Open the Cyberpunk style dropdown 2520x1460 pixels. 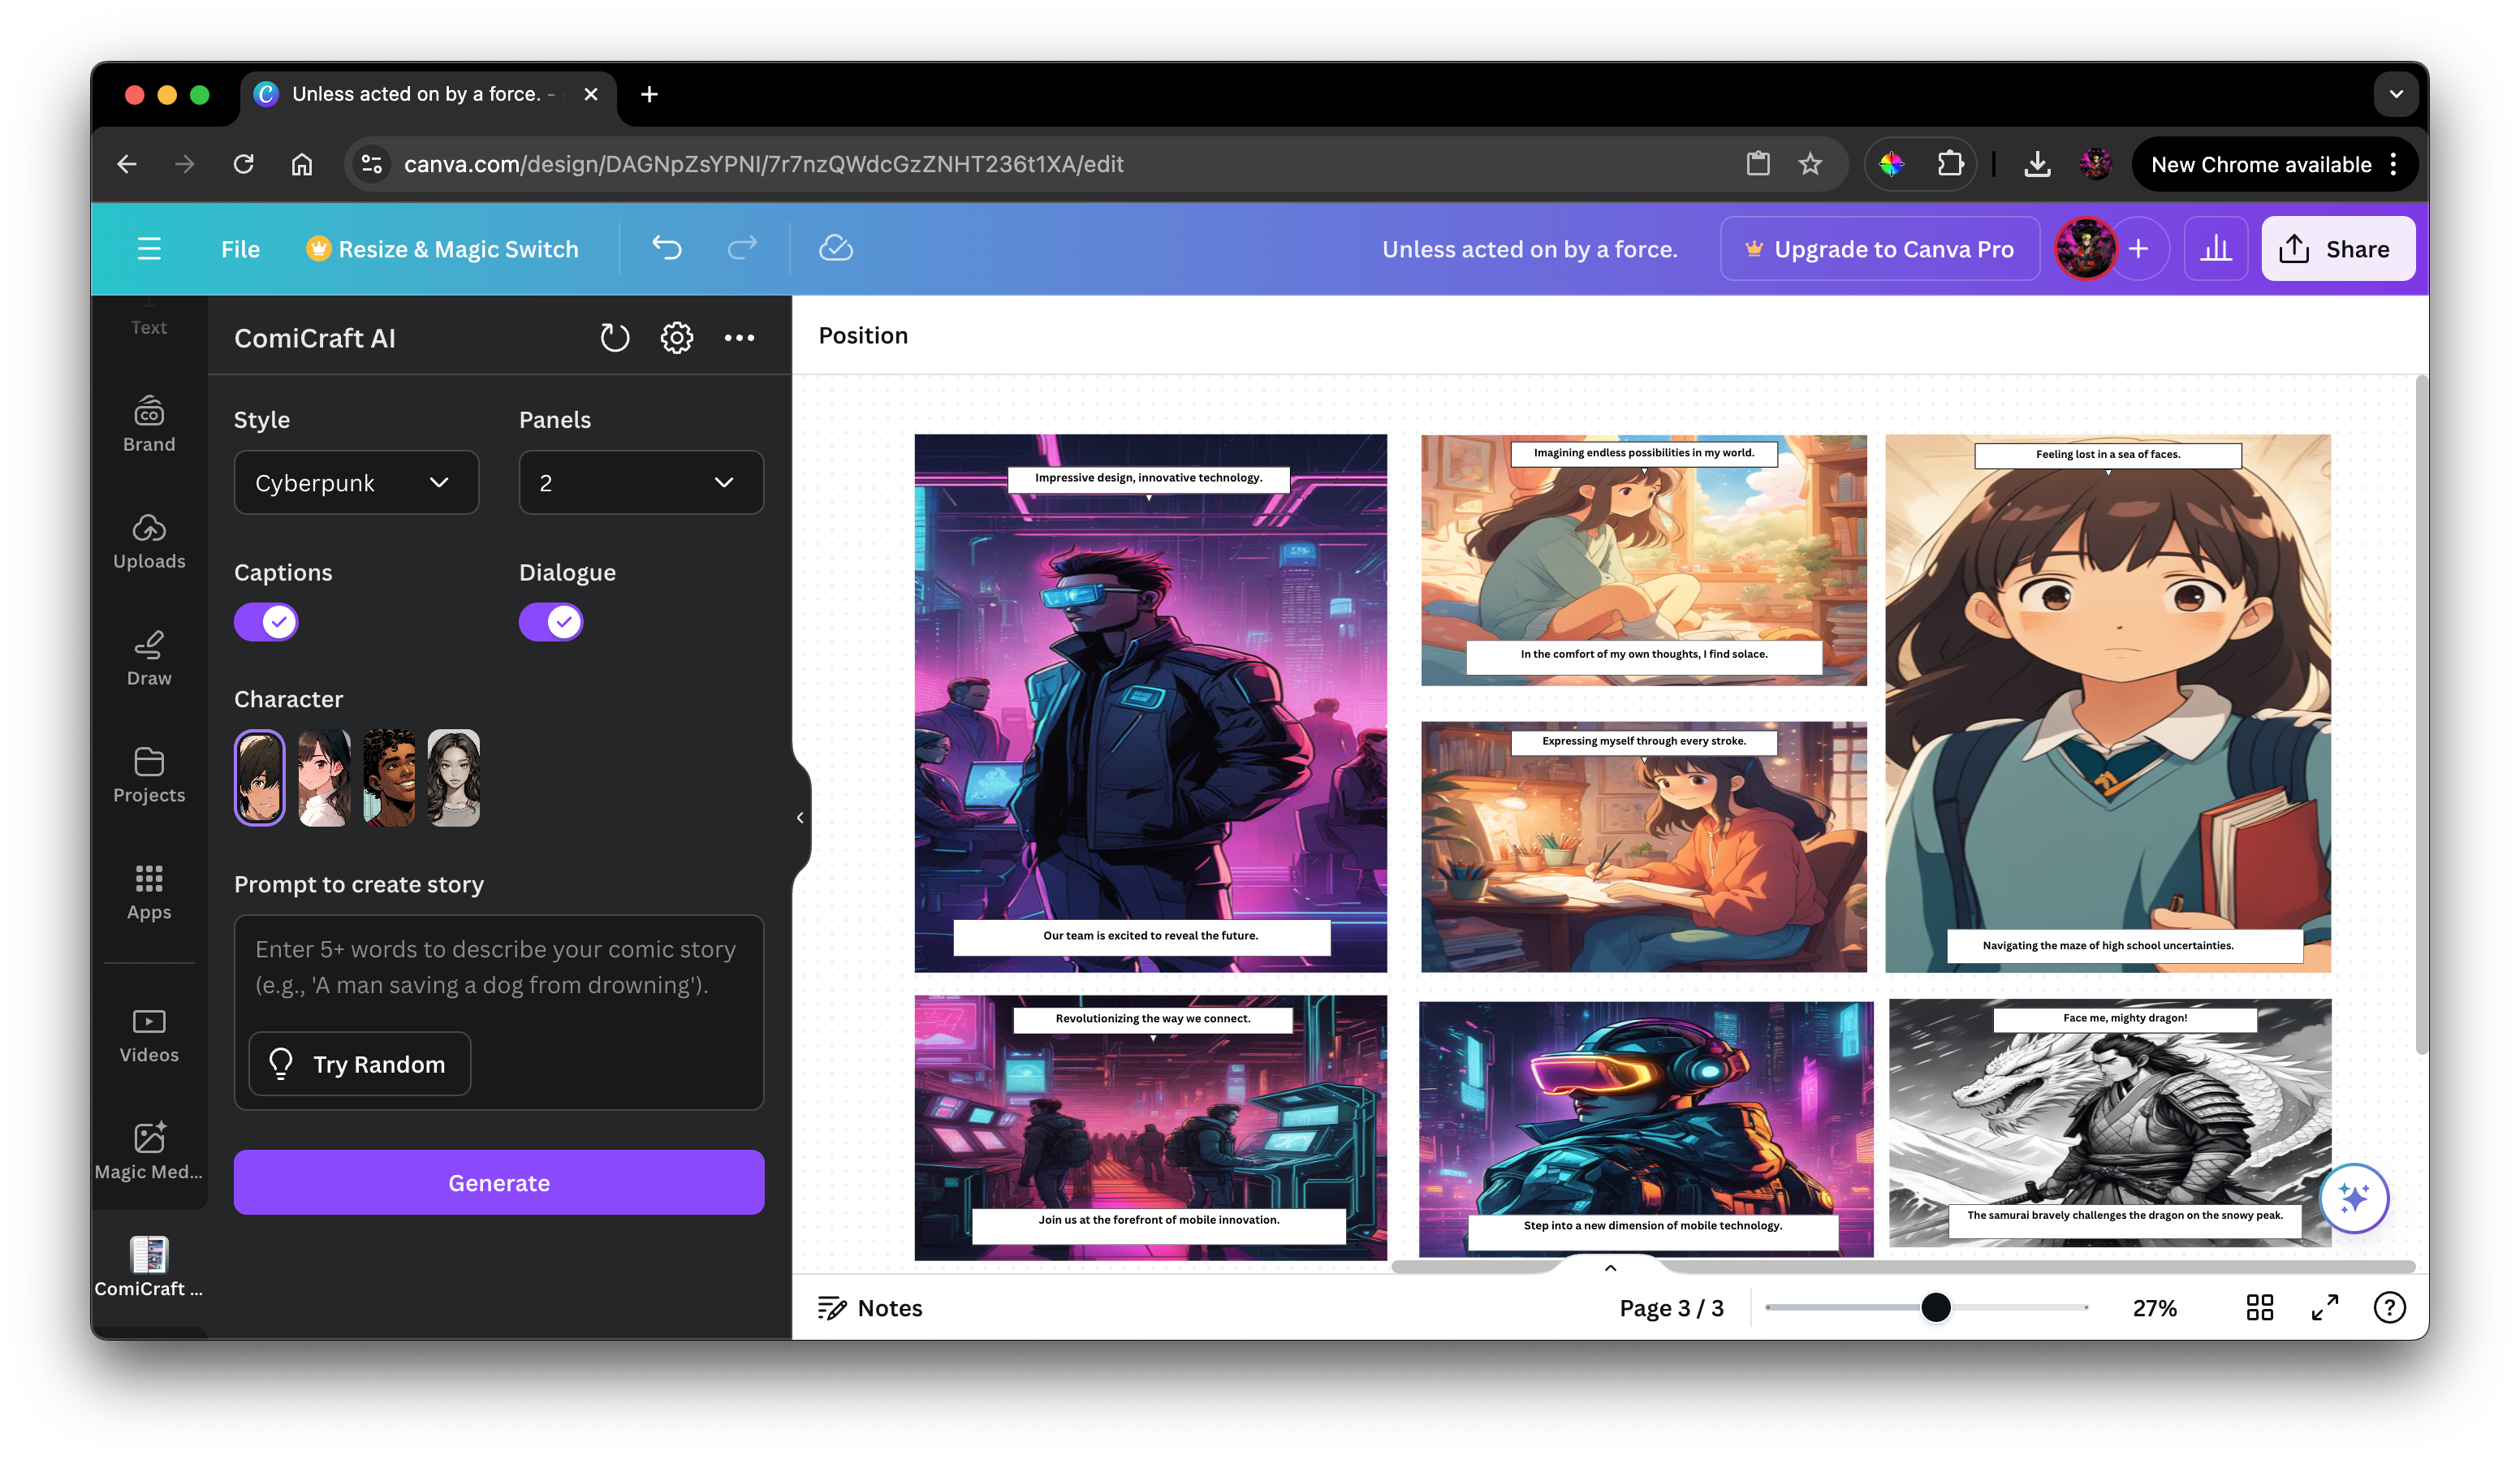pos(356,483)
